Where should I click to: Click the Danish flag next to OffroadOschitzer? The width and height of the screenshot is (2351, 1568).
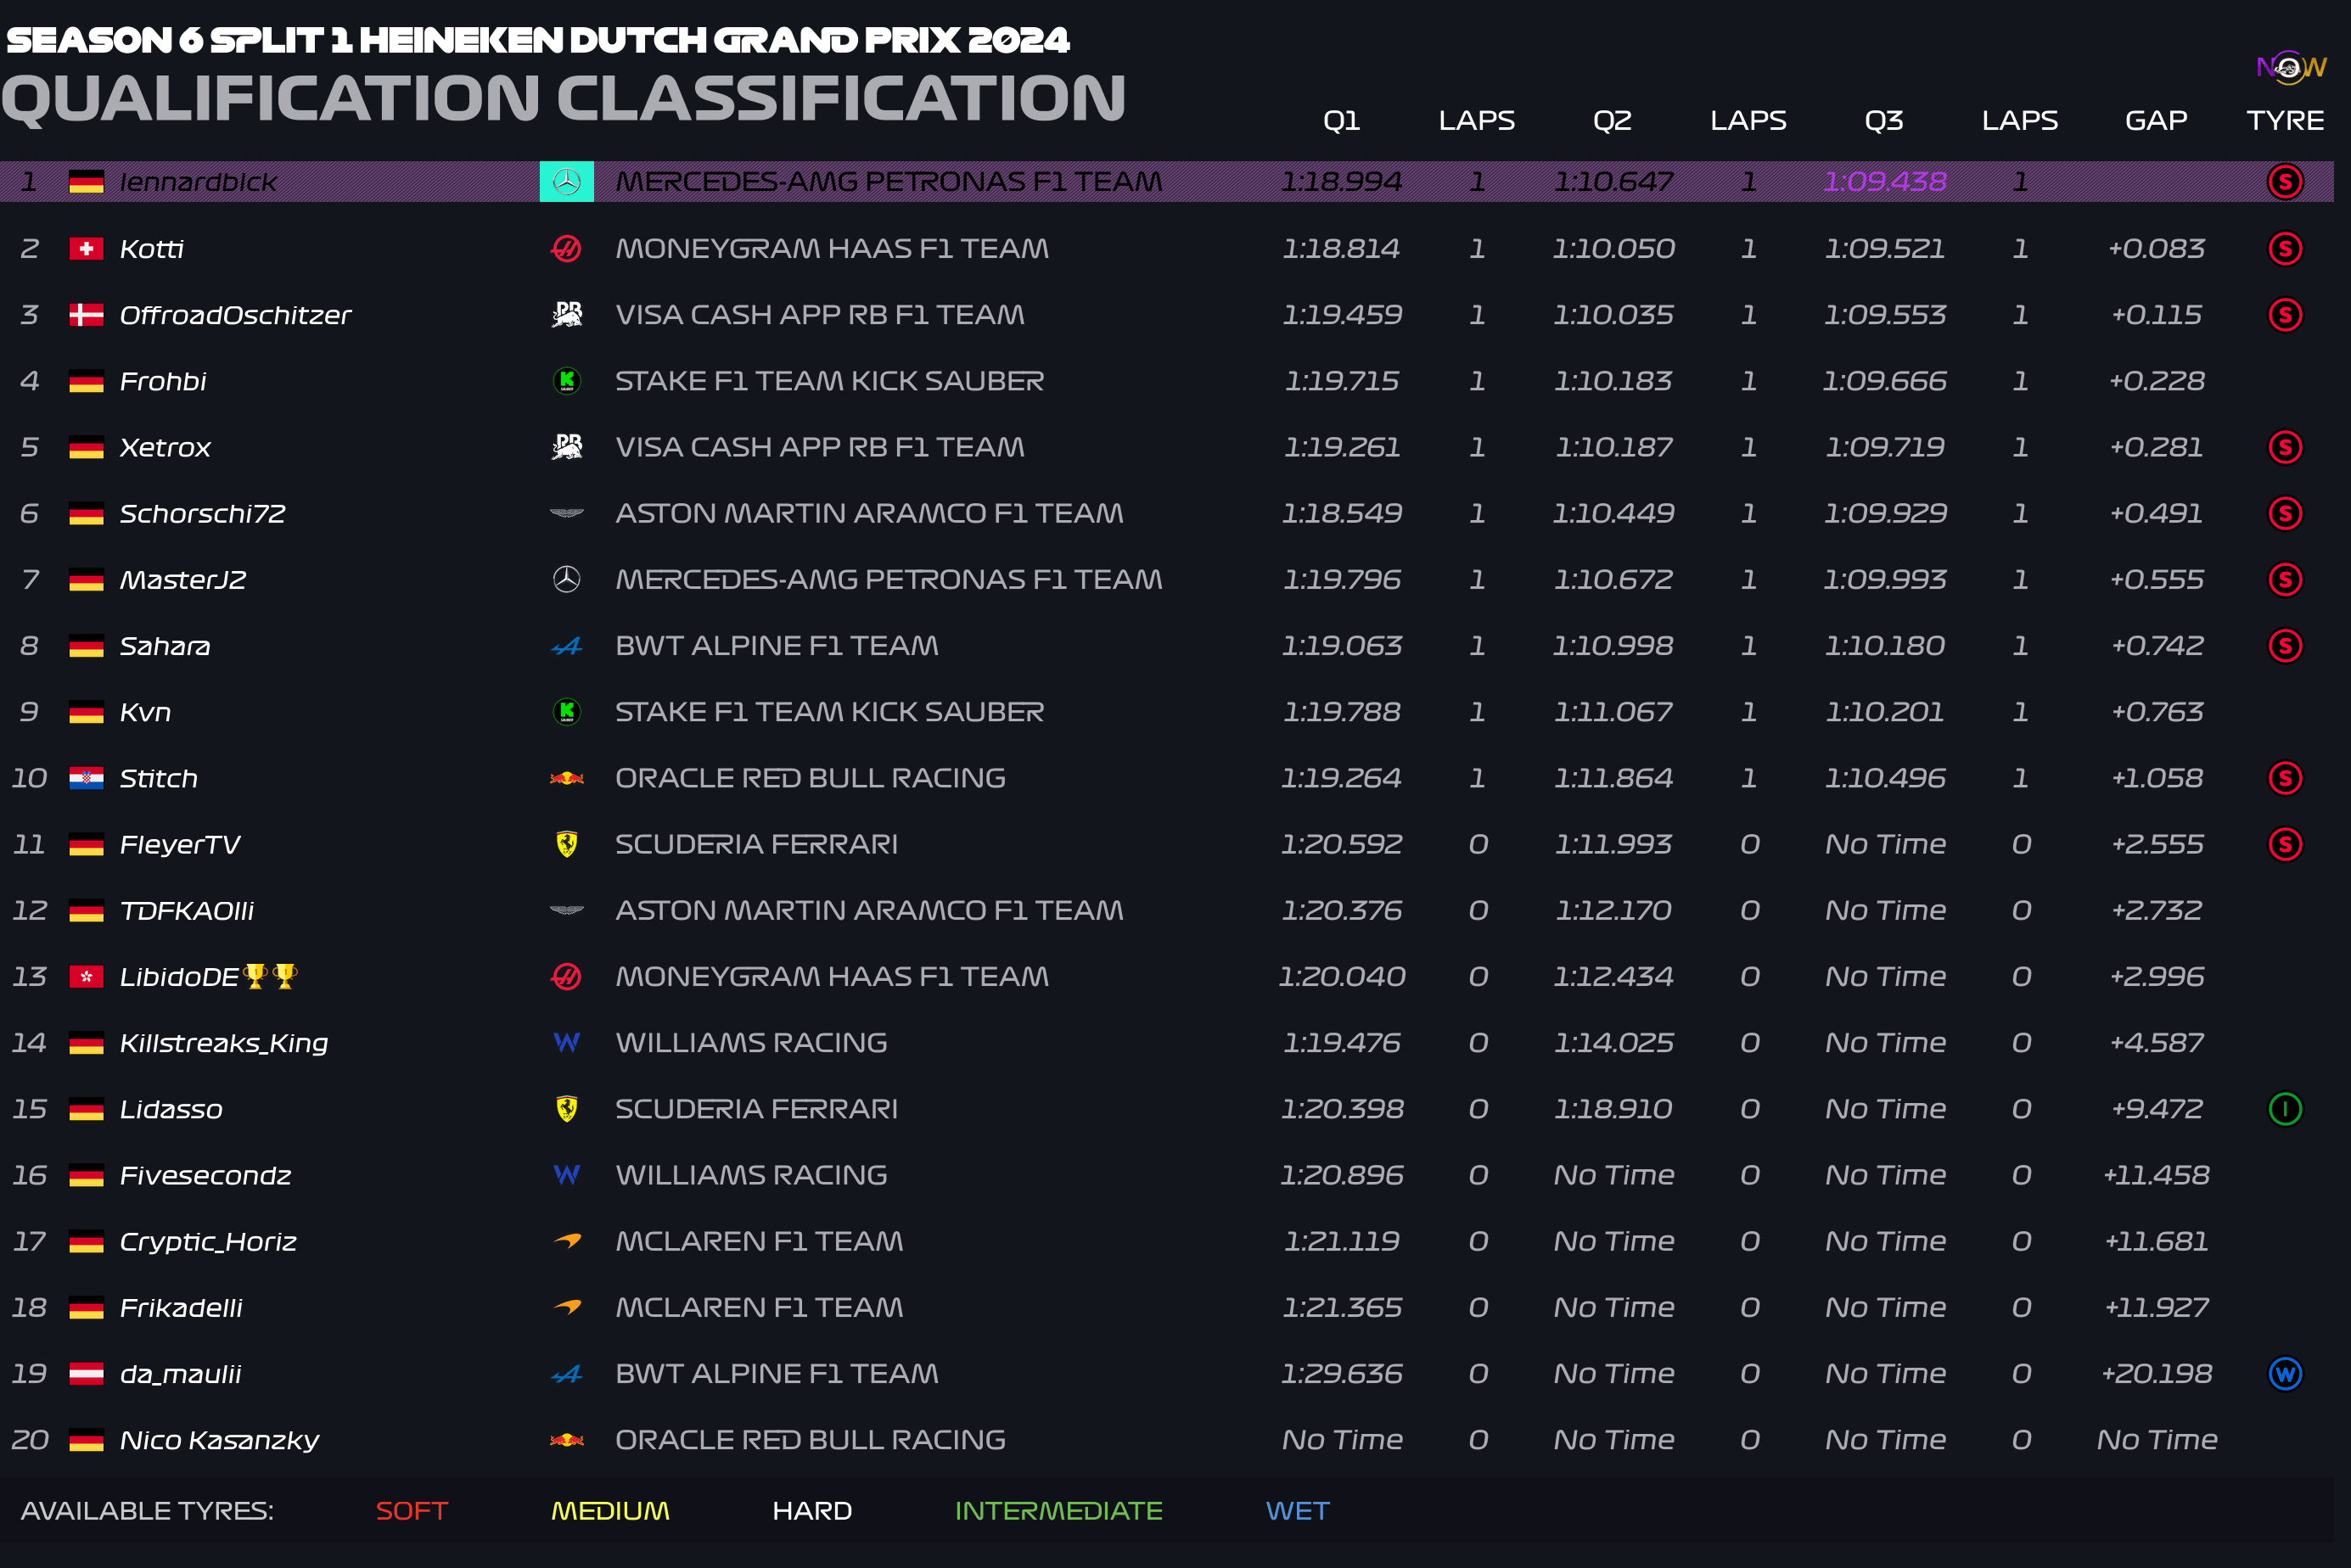click(86, 315)
